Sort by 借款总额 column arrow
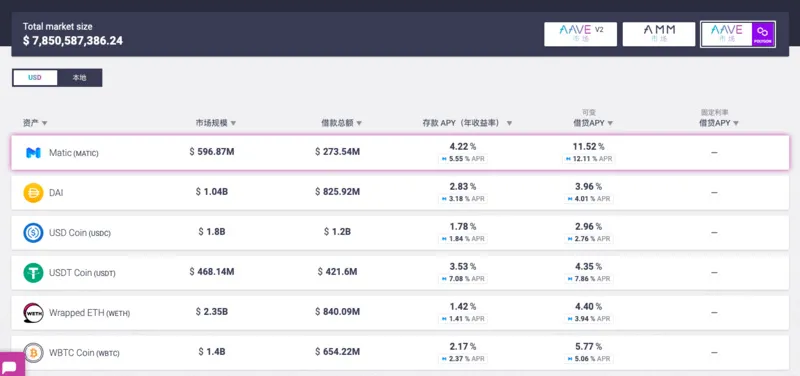800x376 pixels. coord(359,123)
